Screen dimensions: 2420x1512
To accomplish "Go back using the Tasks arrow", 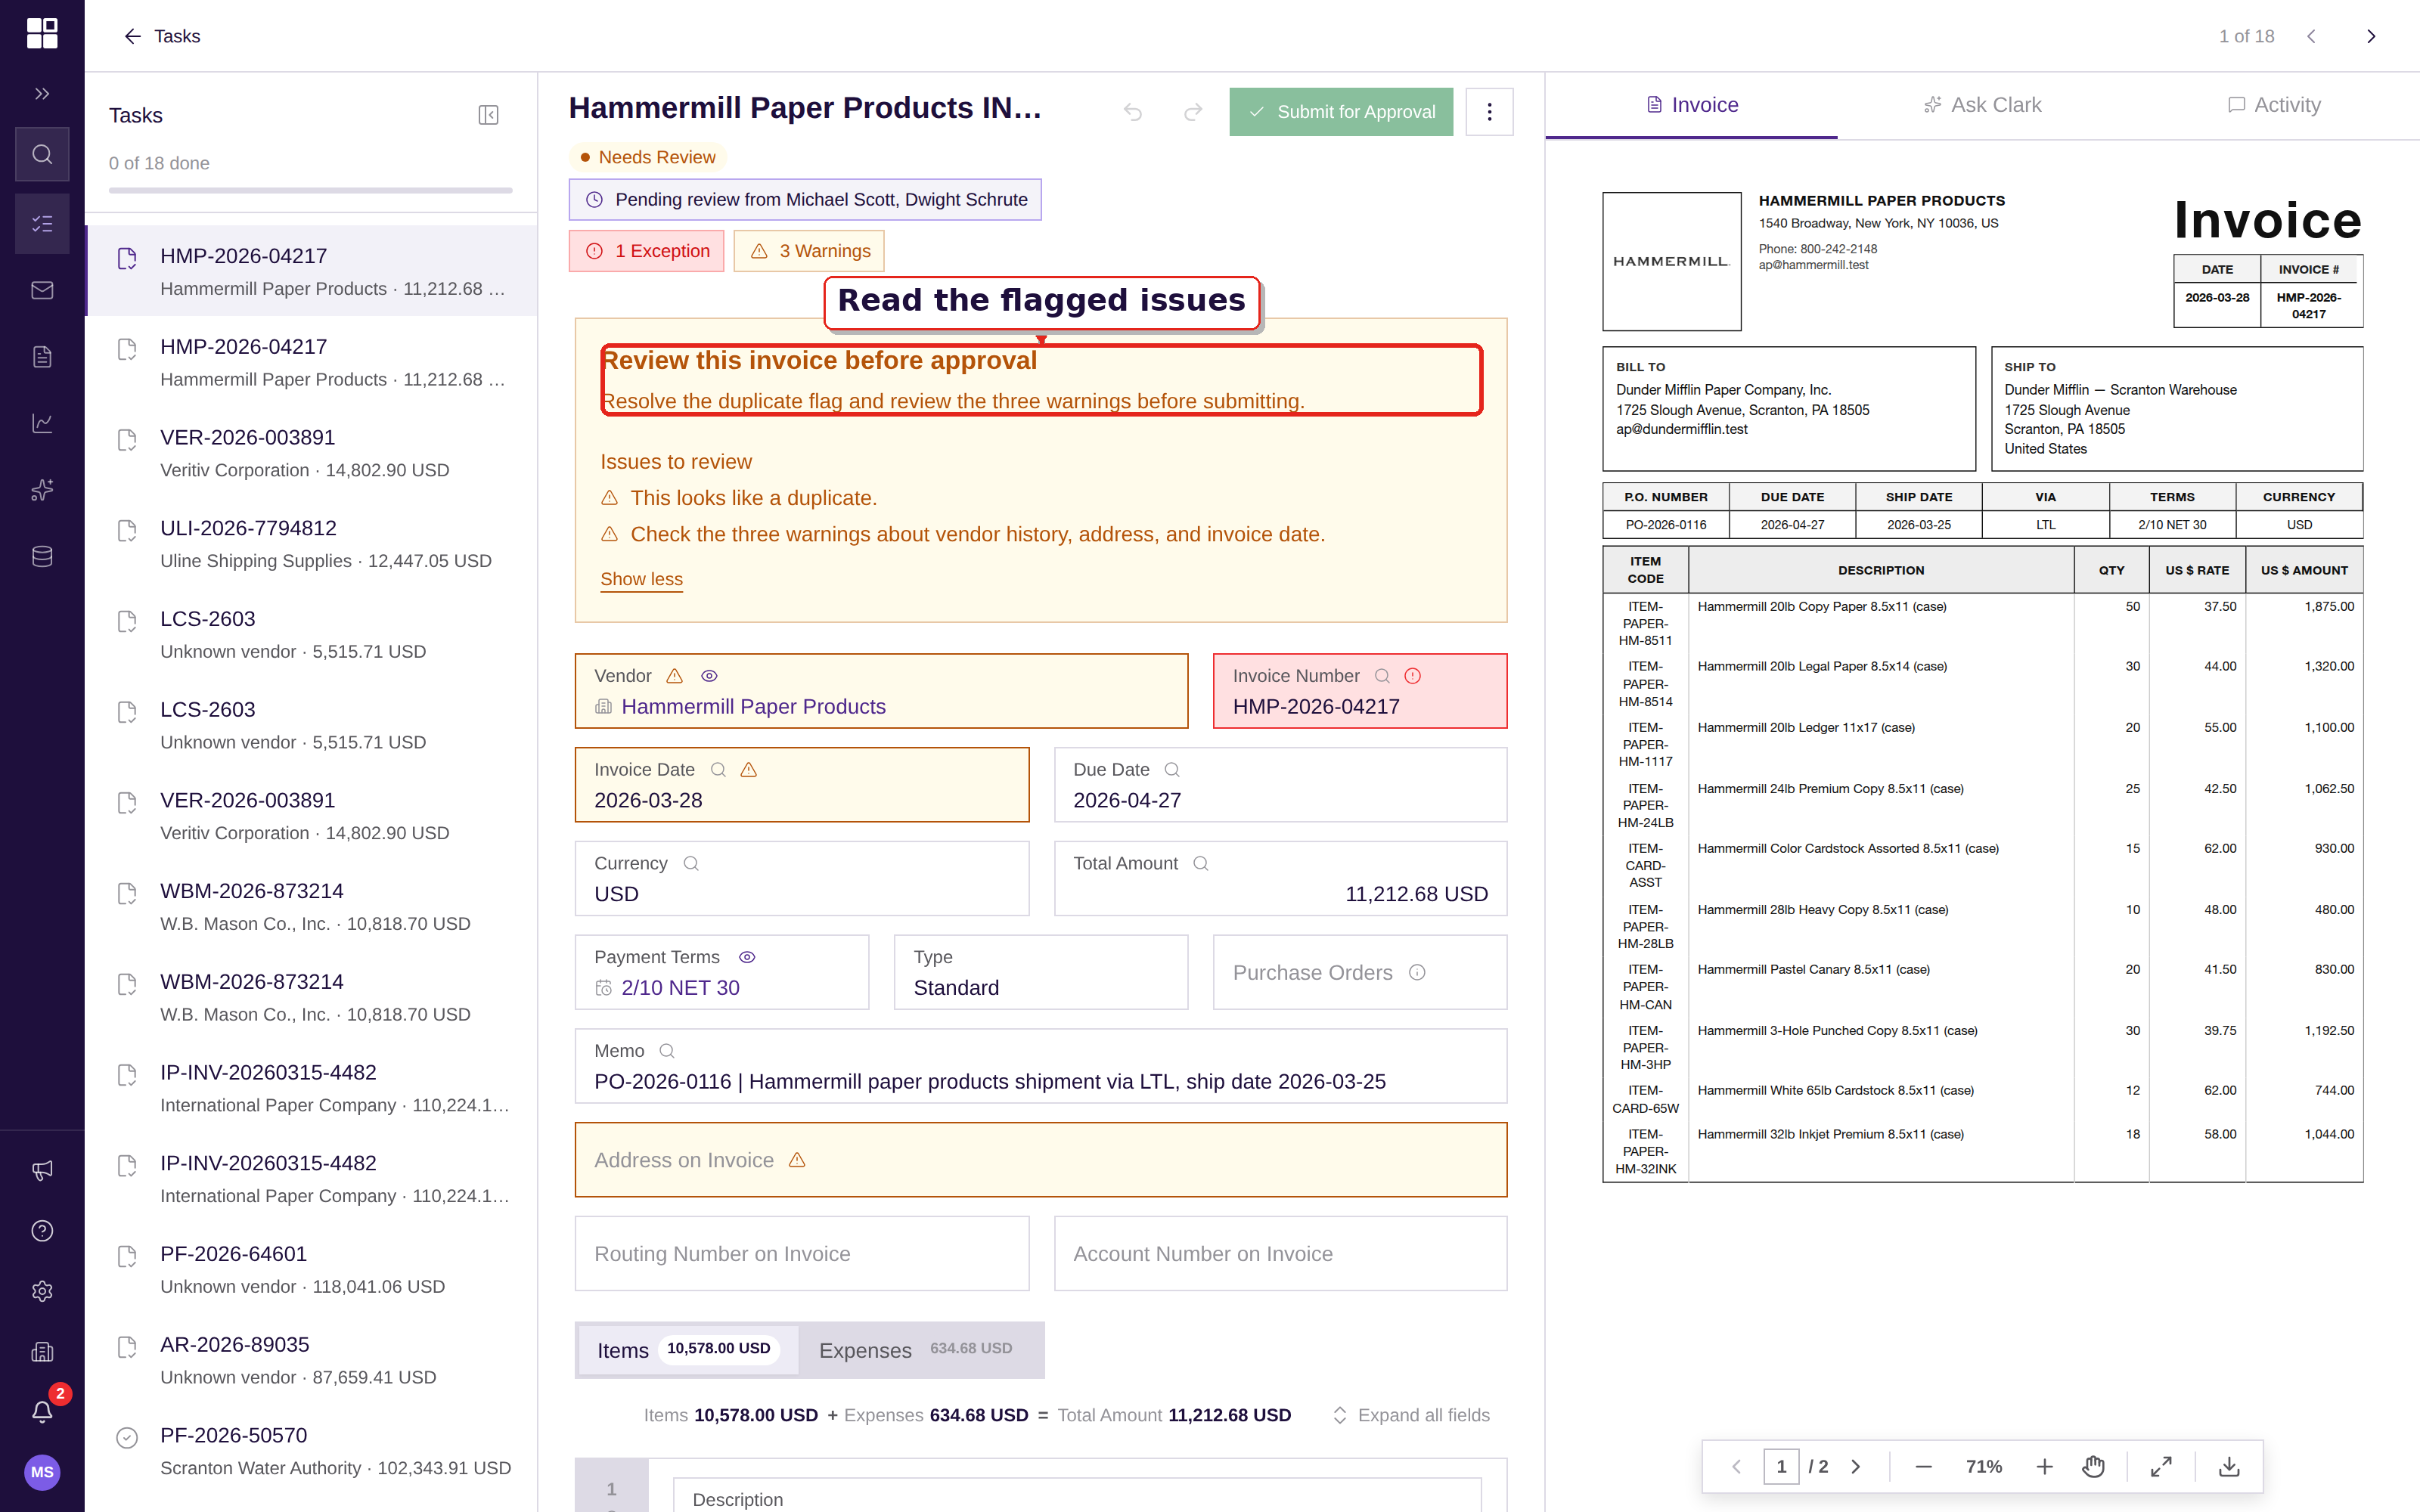I will [x=161, y=36].
